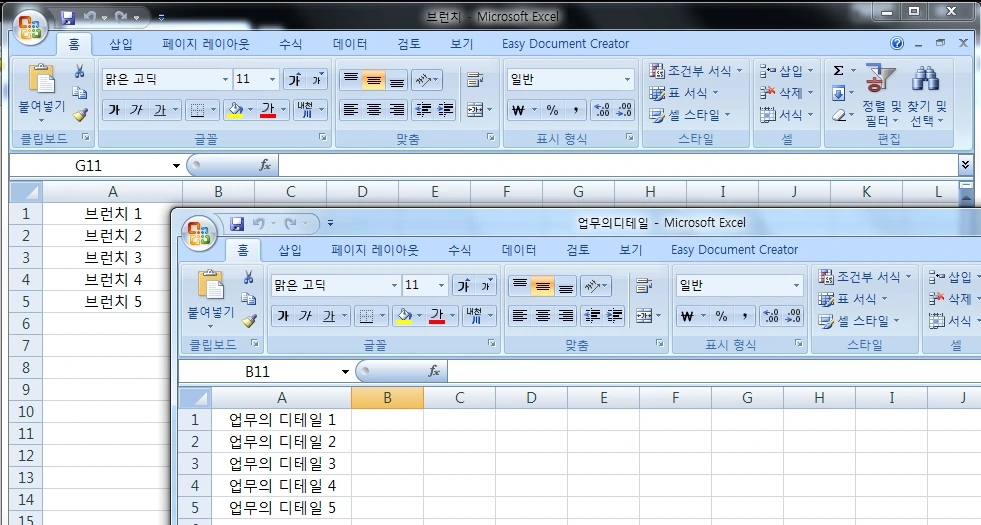
Task: Open 페이지 레이아웃 tab in 브런치 window
Action: 206,44
